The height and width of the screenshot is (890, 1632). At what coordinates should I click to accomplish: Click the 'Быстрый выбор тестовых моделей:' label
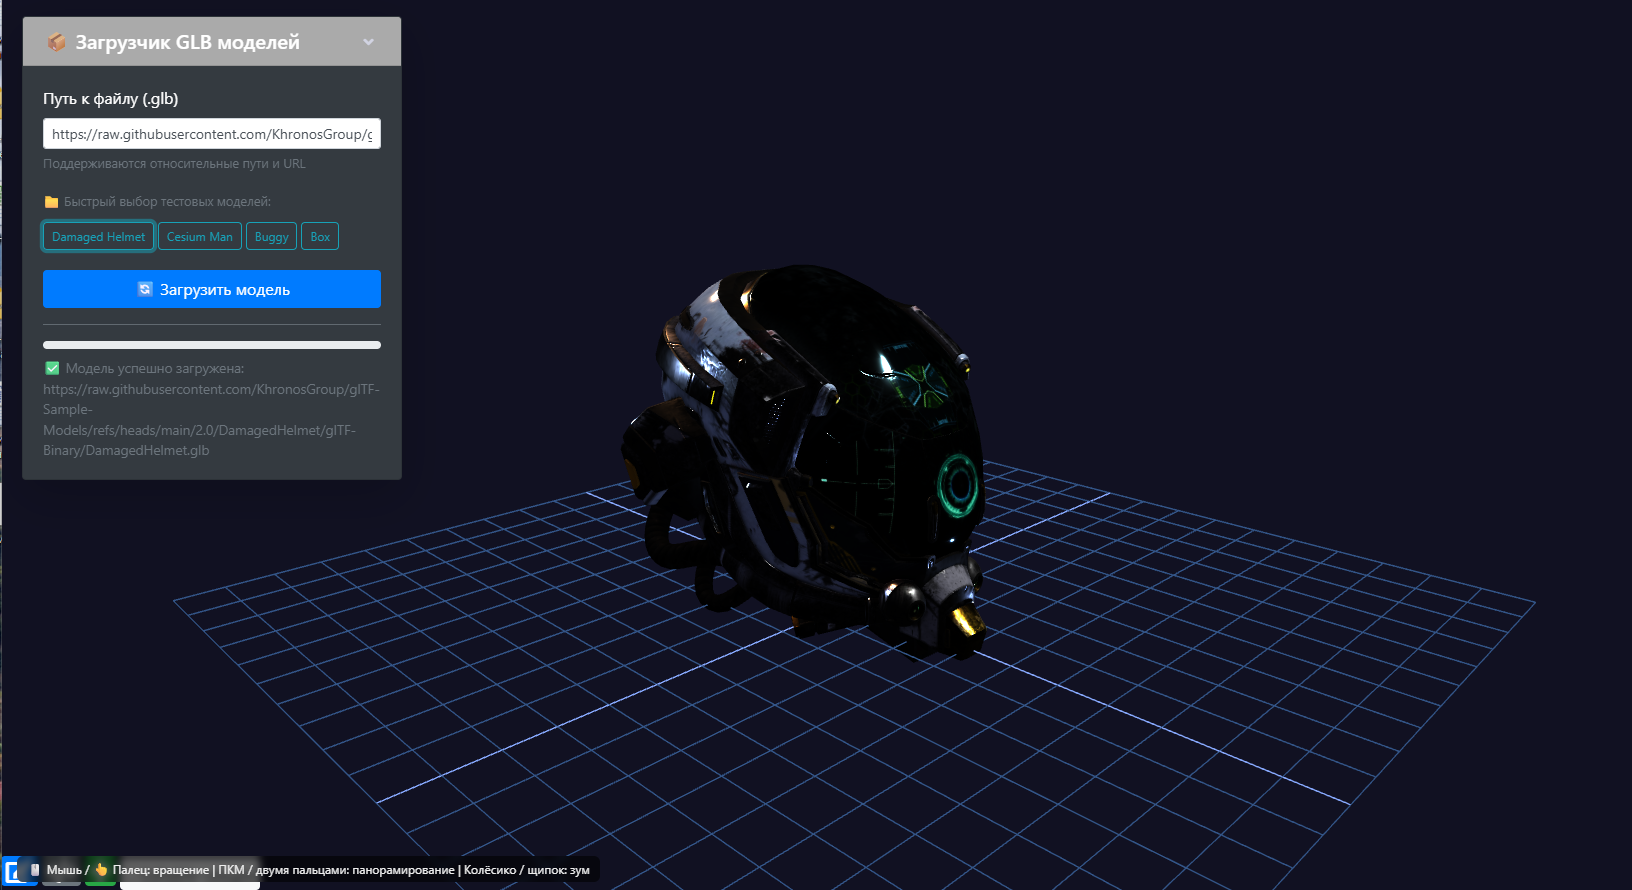tap(167, 202)
